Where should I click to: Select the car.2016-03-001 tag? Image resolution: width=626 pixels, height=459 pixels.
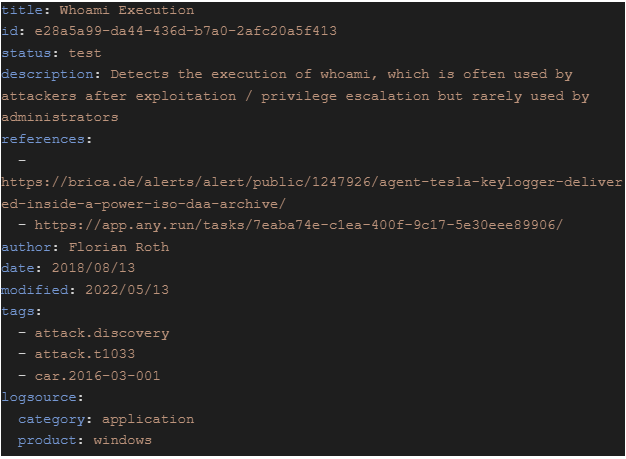97,376
